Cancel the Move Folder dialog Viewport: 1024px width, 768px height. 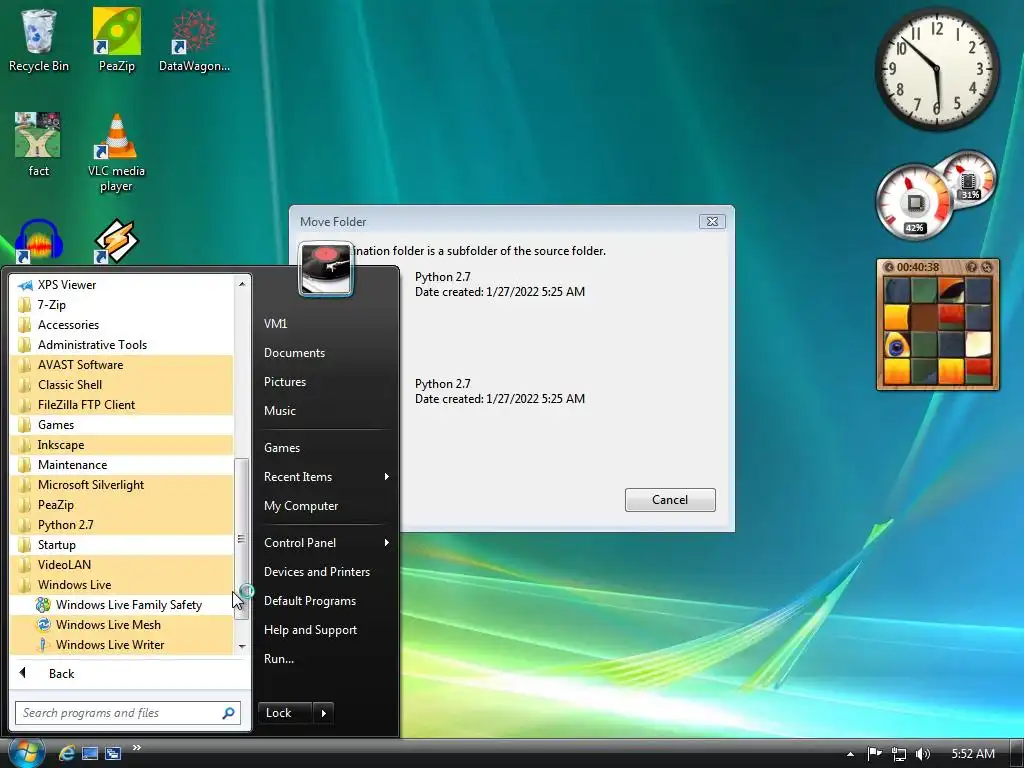[x=670, y=500]
